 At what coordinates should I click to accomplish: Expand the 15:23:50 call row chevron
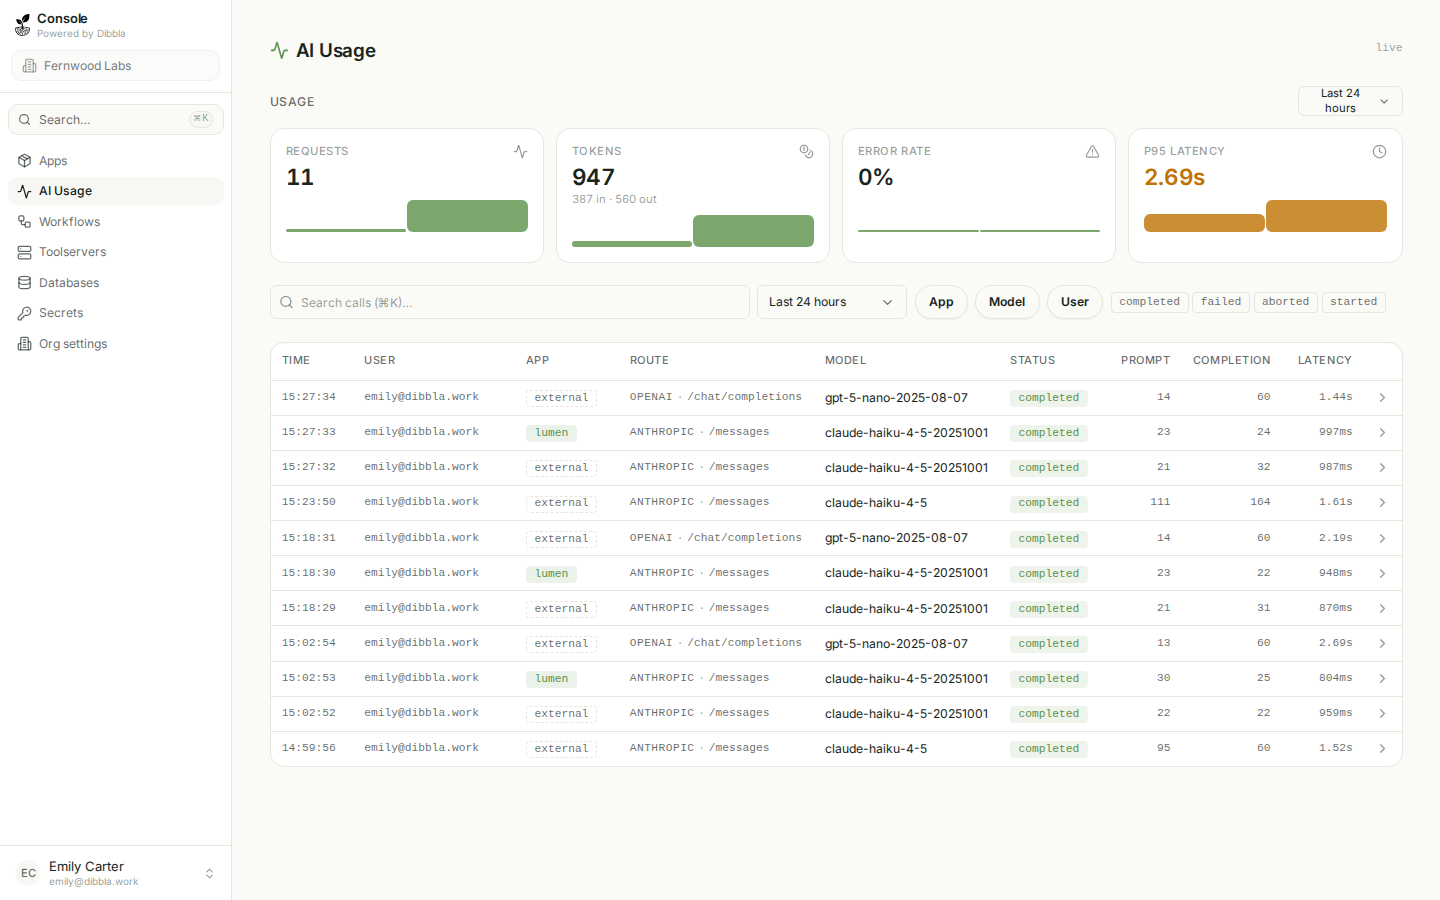(1382, 503)
